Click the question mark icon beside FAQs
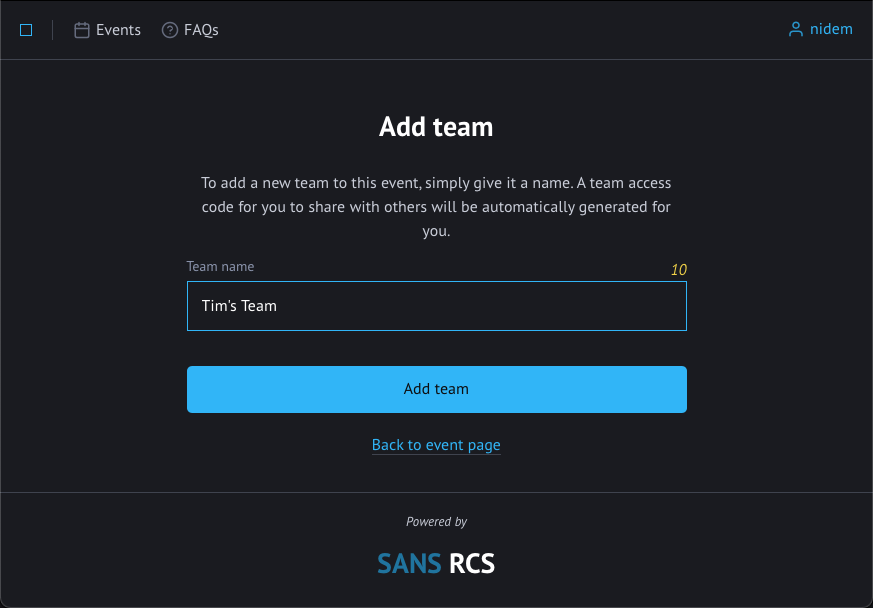 (170, 30)
